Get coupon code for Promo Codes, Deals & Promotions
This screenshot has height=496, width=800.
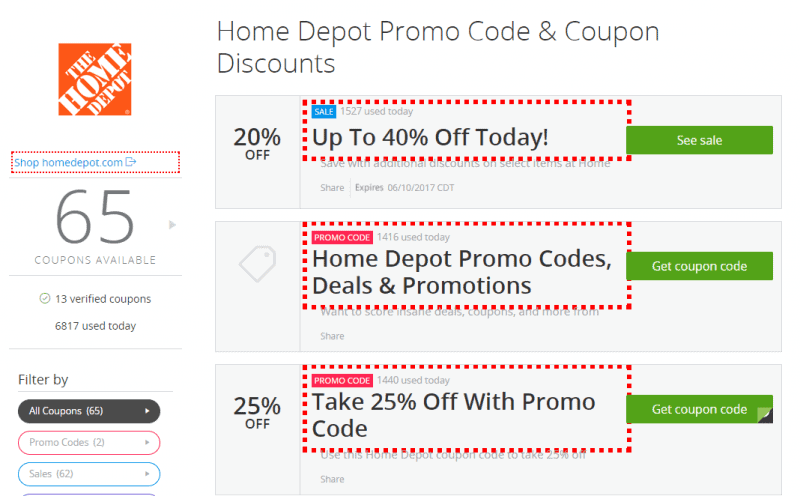click(x=699, y=266)
